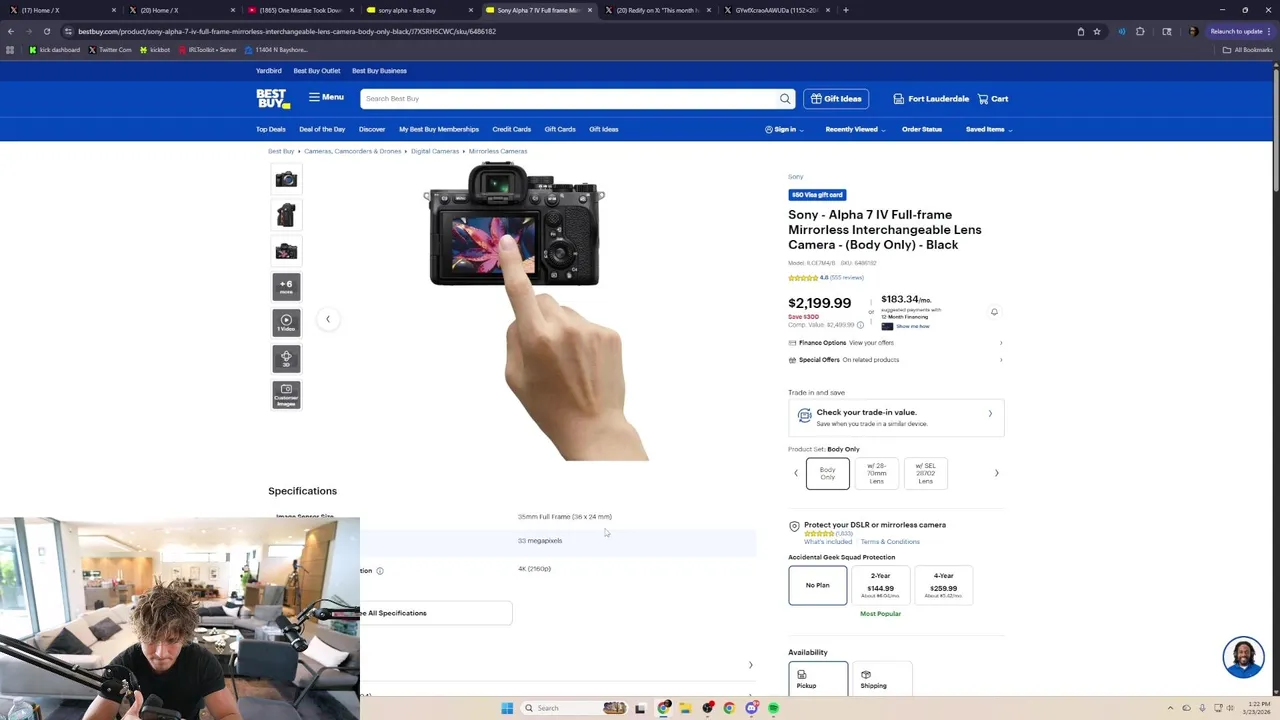Open protection Terms & Conditions link
Screen dimensions: 1280x720
tap(890, 542)
